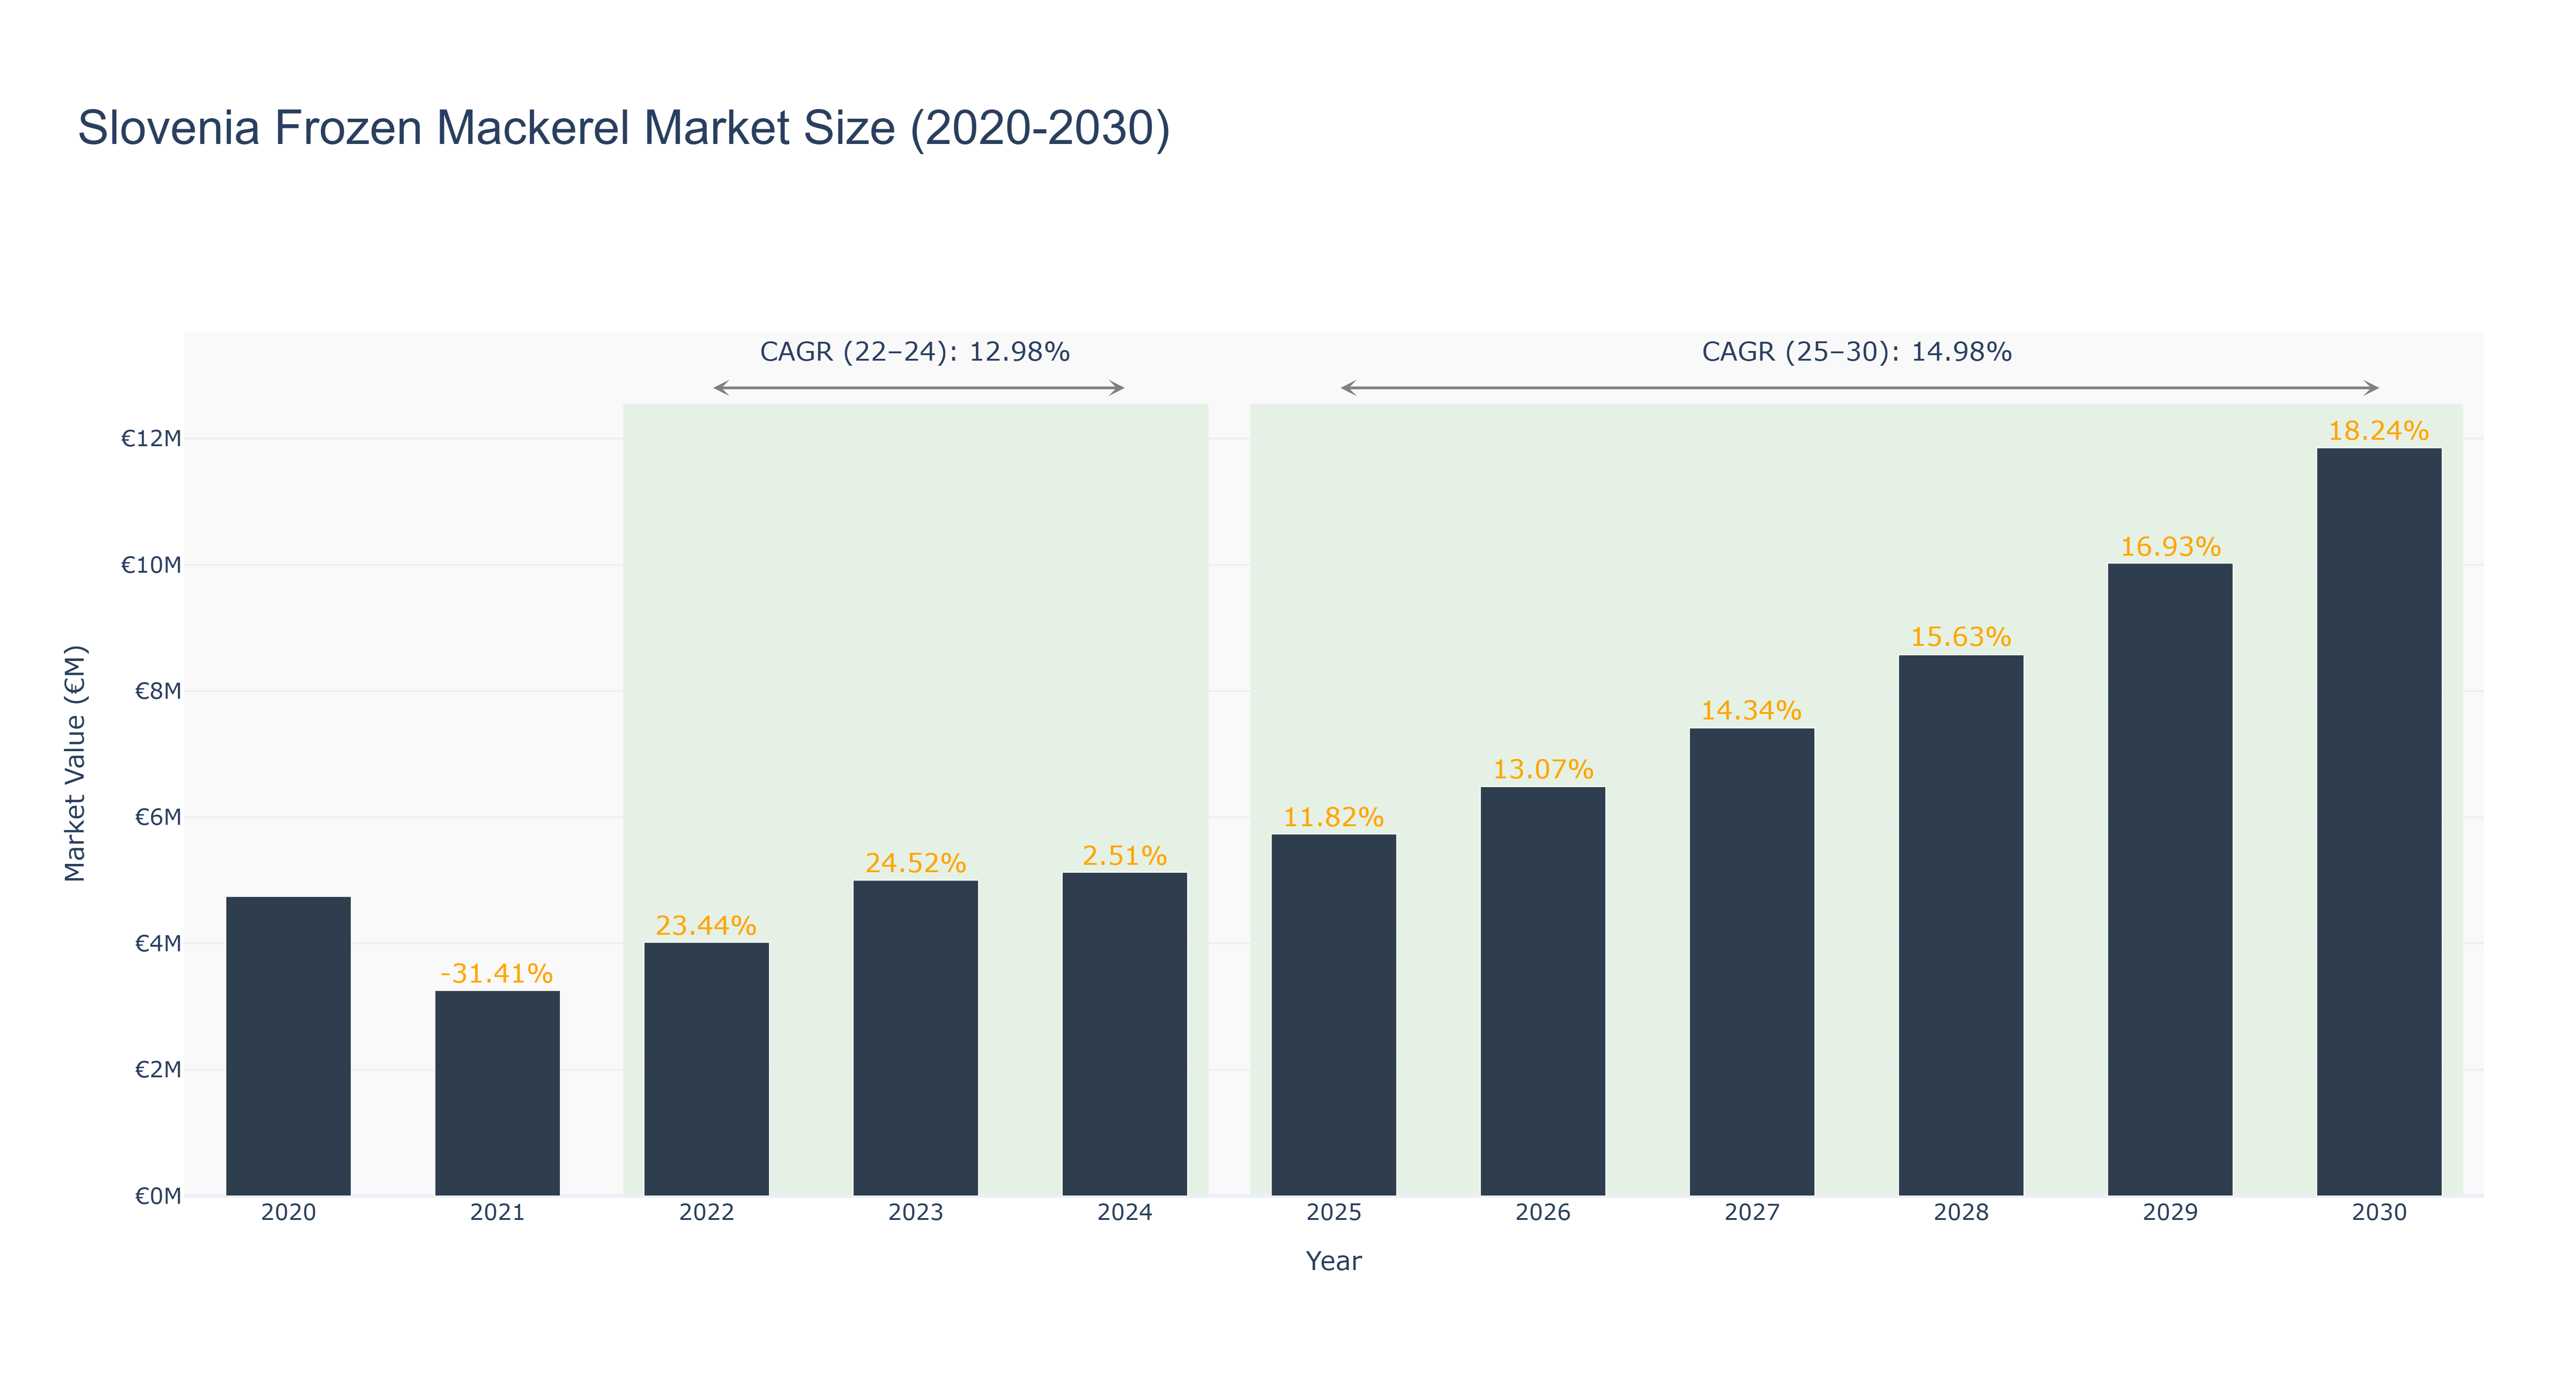The height and width of the screenshot is (1380, 2576).
Task: Click the 'Year' x-axis title
Action: pos(1334,1261)
